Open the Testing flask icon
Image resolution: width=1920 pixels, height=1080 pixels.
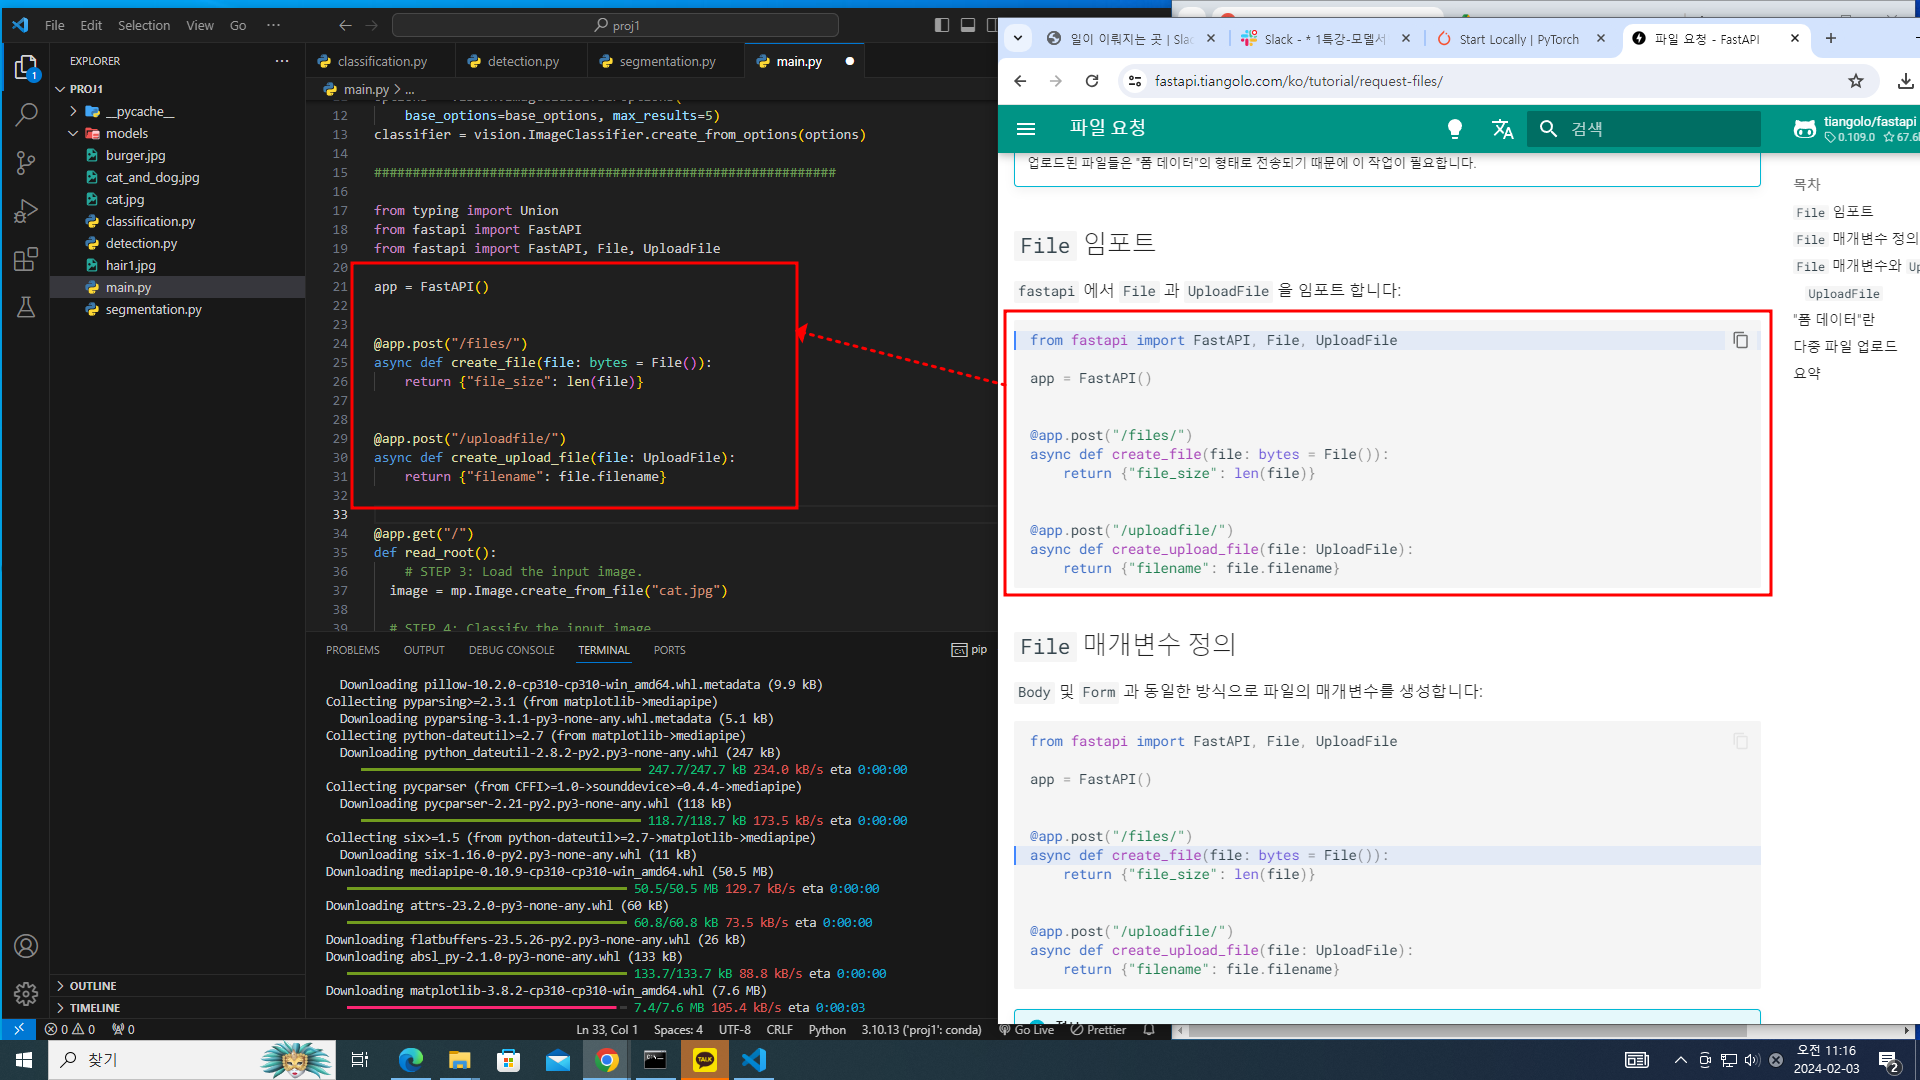pos(26,308)
